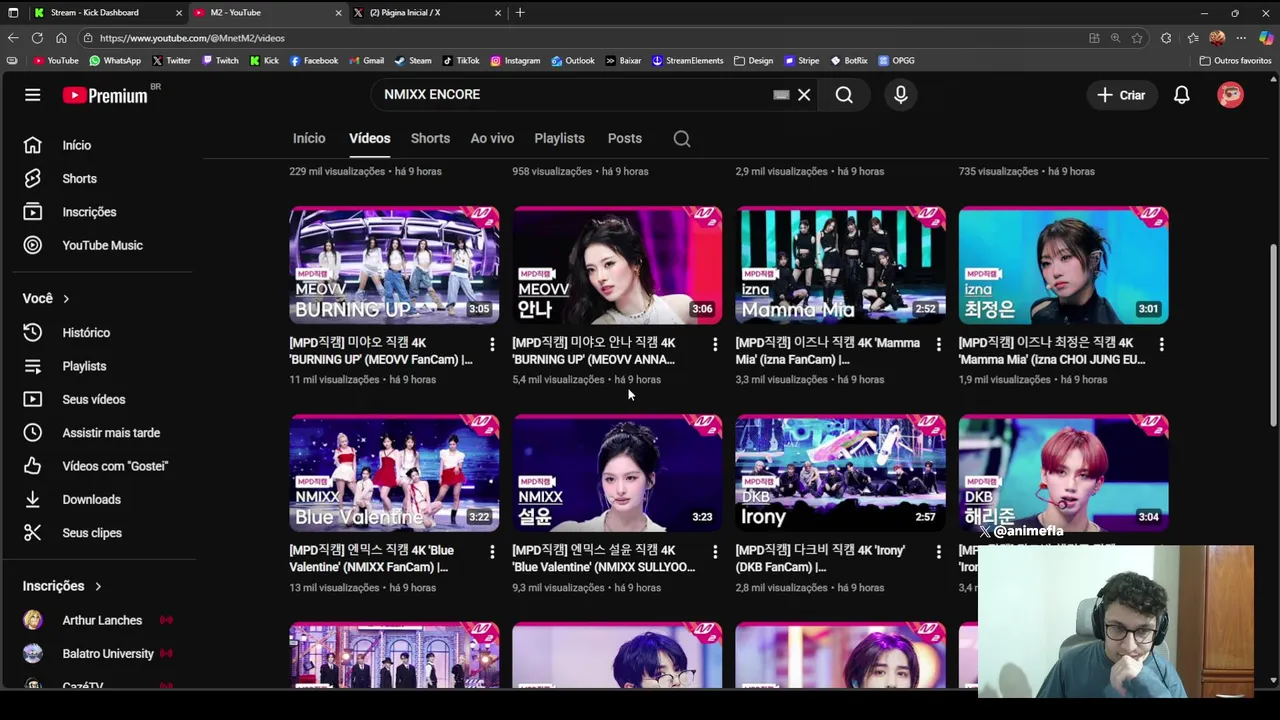Open the notifications bell

click(x=1182, y=95)
